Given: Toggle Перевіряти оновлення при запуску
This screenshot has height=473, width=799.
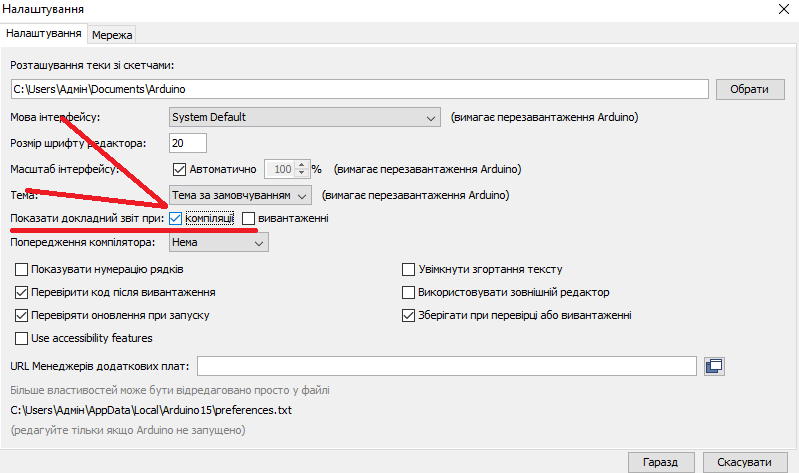Looking at the screenshot, I should click(22, 315).
